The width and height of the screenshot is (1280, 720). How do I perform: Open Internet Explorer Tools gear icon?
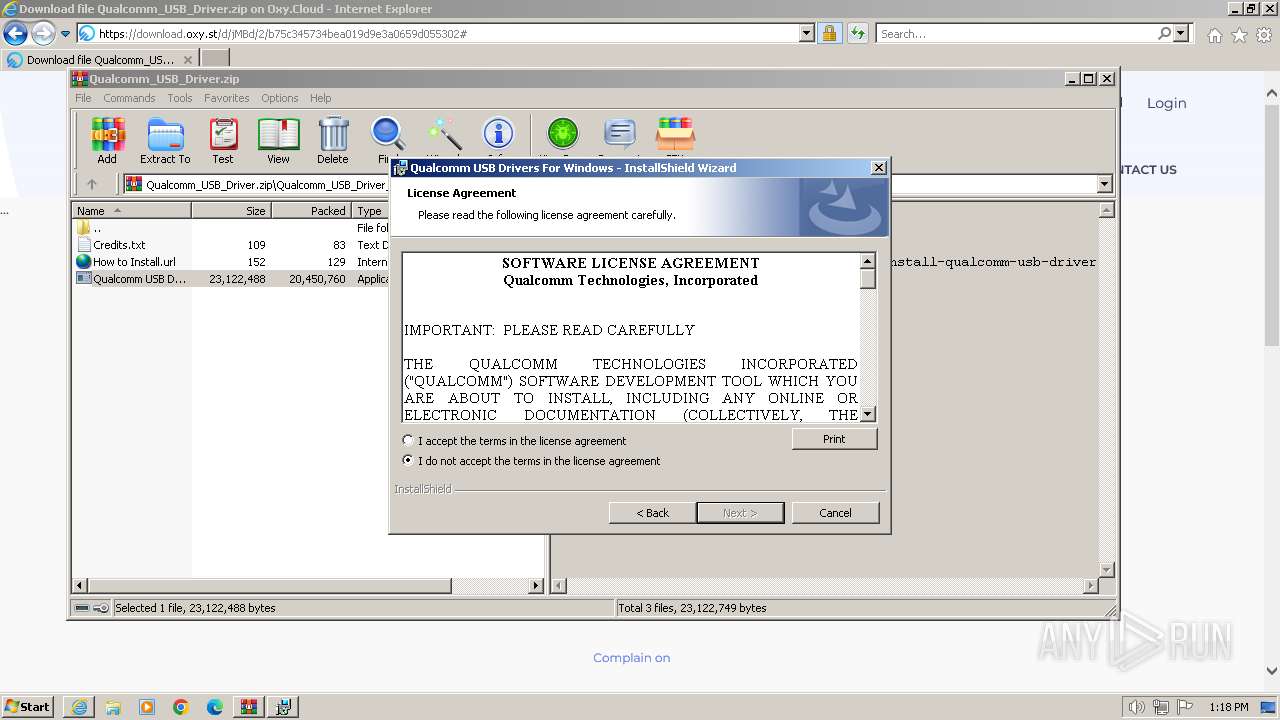[1264, 34]
